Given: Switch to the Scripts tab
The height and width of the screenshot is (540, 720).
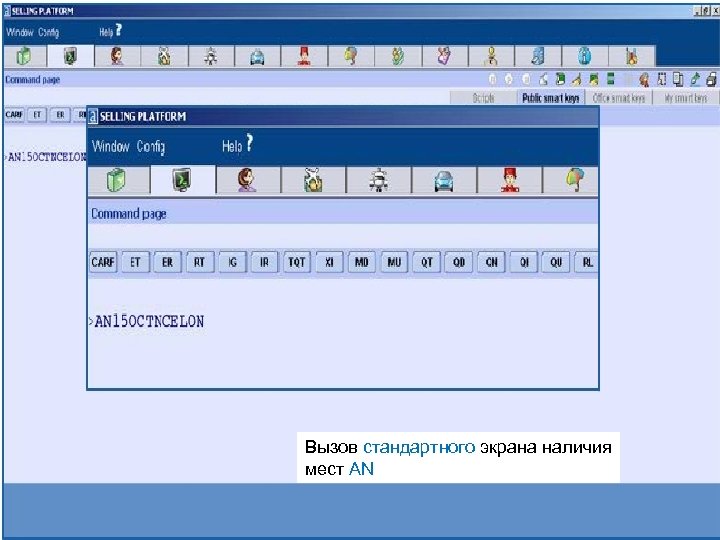Looking at the screenshot, I should tap(483, 98).
